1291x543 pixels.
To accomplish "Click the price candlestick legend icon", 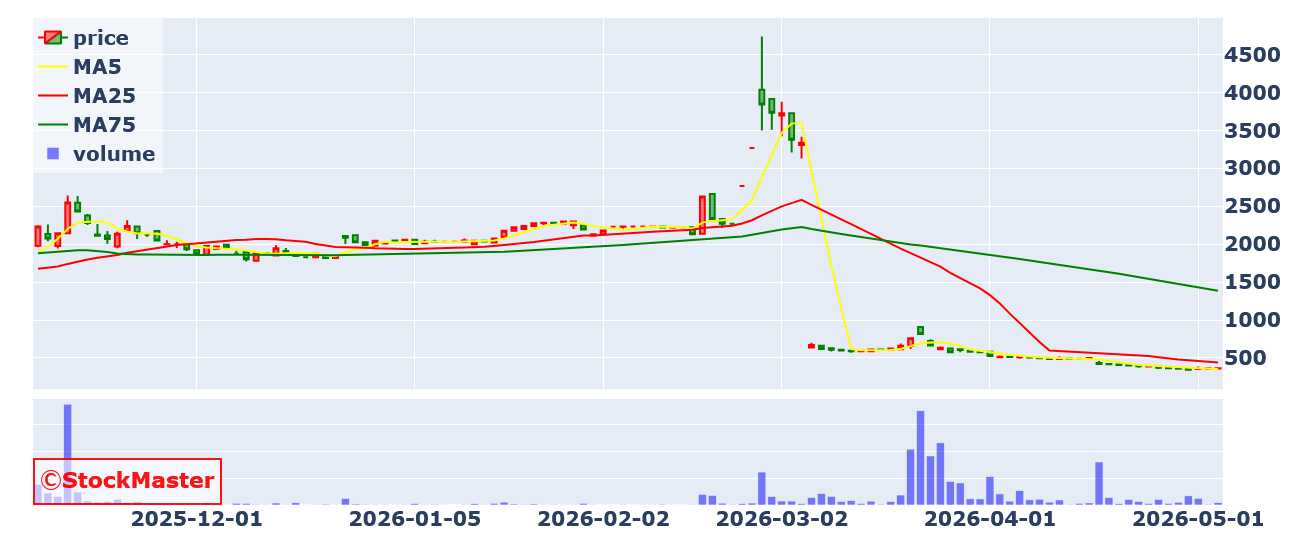I will 53,38.
